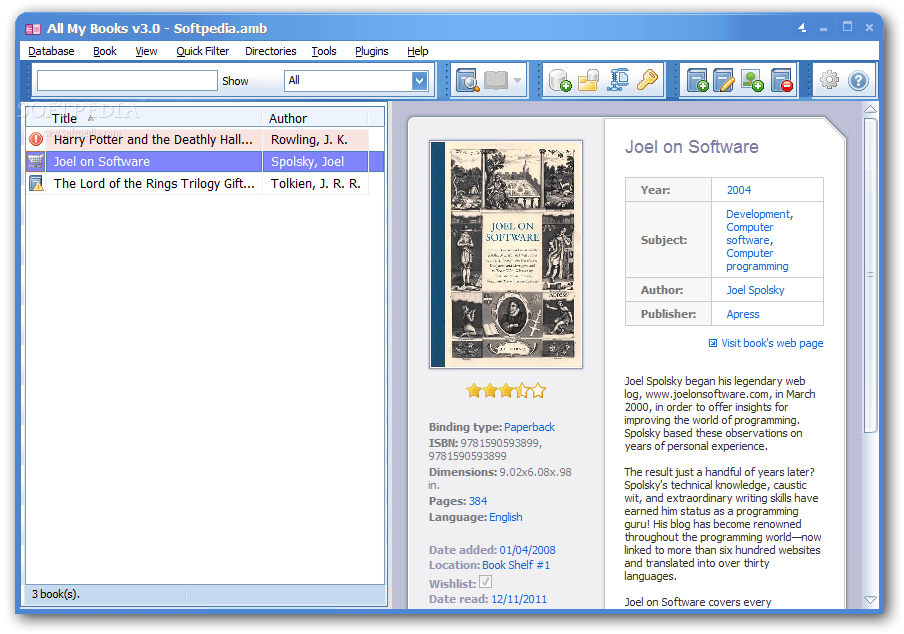Follow the Visit book's web page link
This screenshot has width=904, height=634.
coord(772,343)
